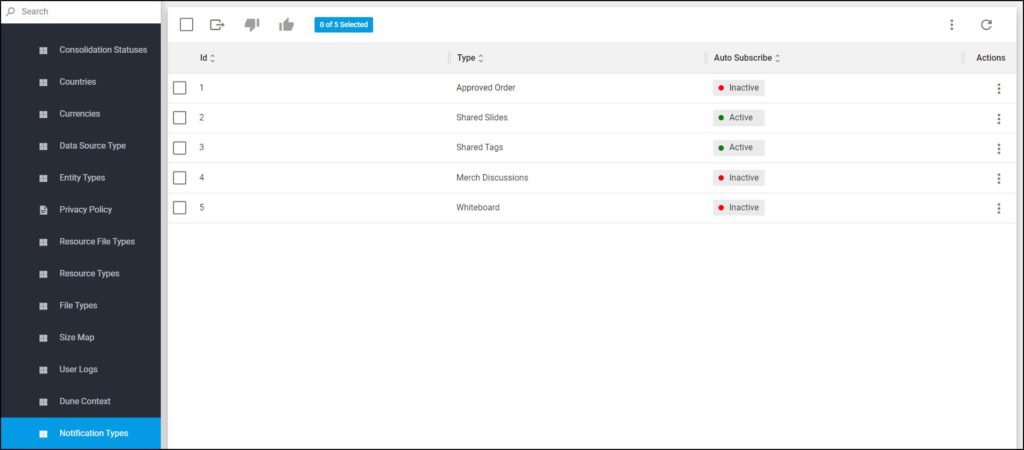Image resolution: width=1024 pixels, height=450 pixels.
Task: Sort table by Type column
Action: [x=470, y=58]
